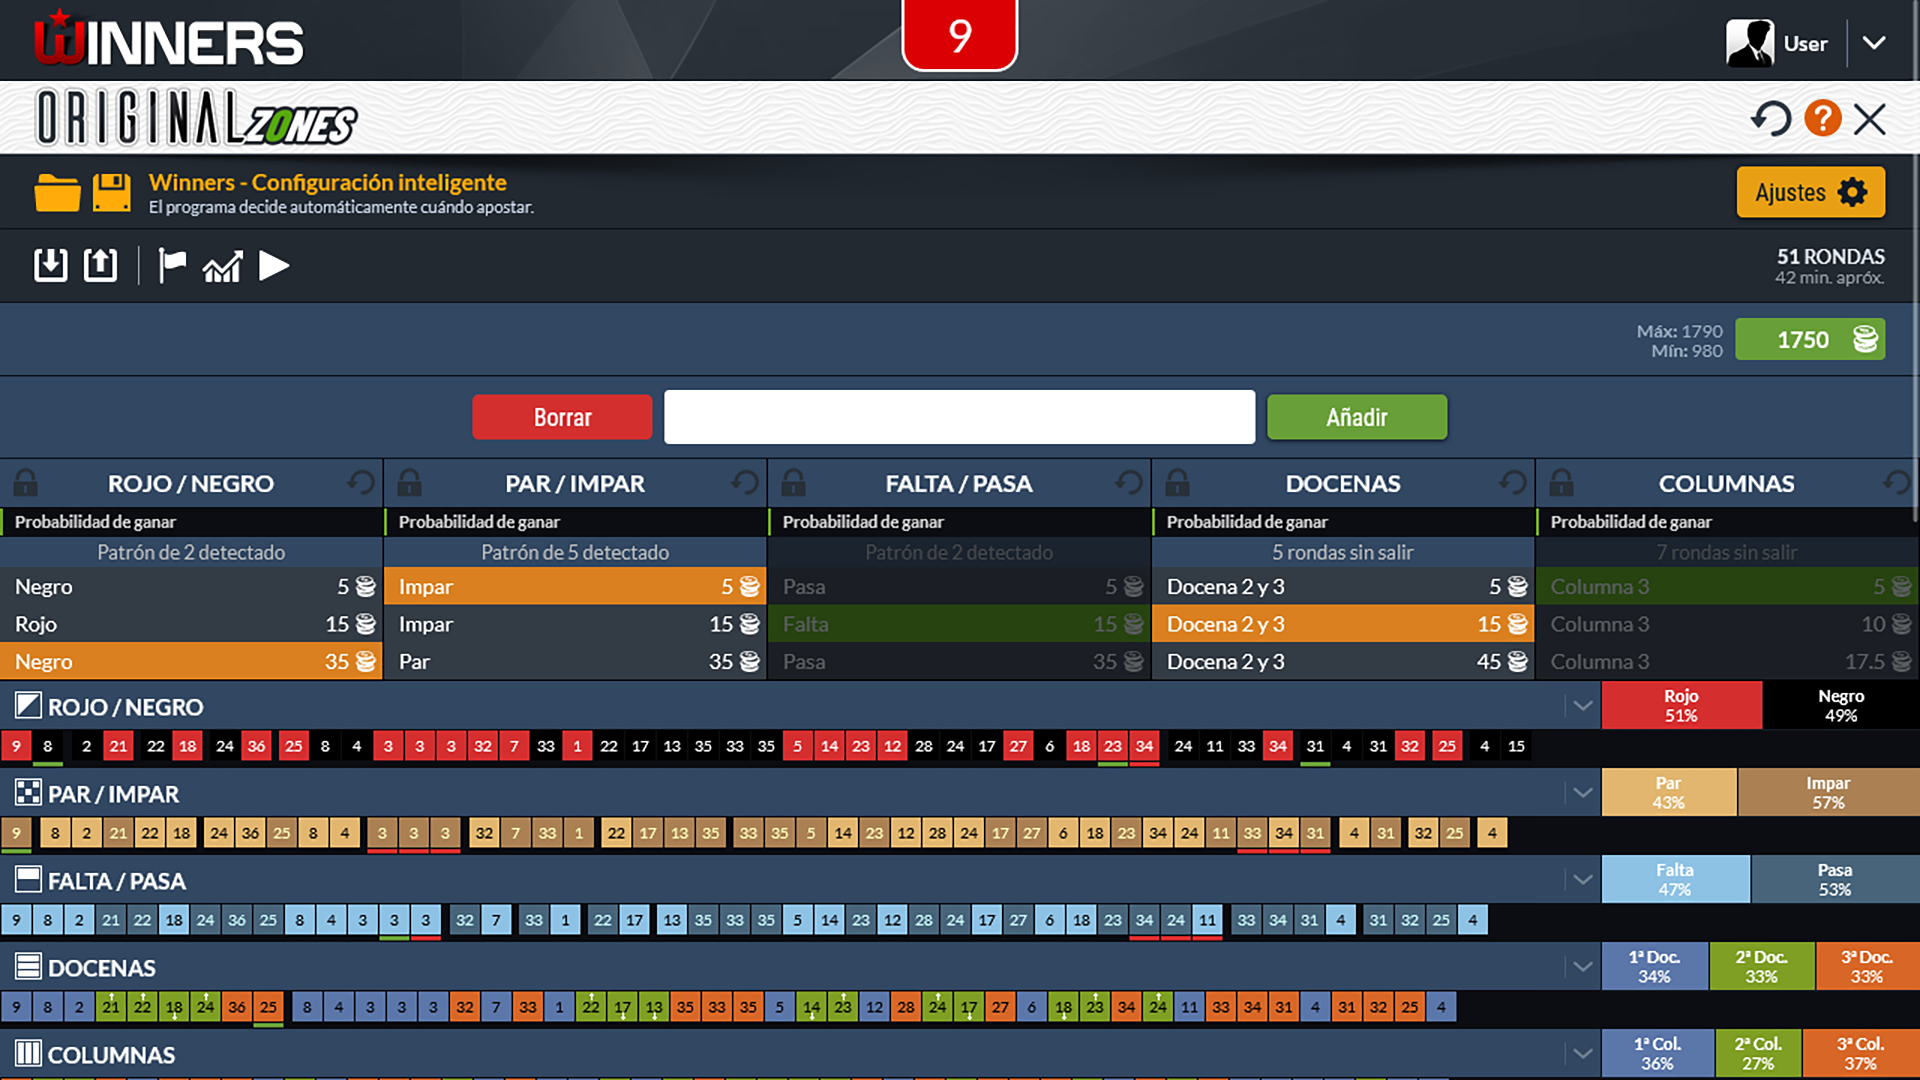1920x1080 pixels.
Task: Select the DOCENAS column header
Action: 1343,483
